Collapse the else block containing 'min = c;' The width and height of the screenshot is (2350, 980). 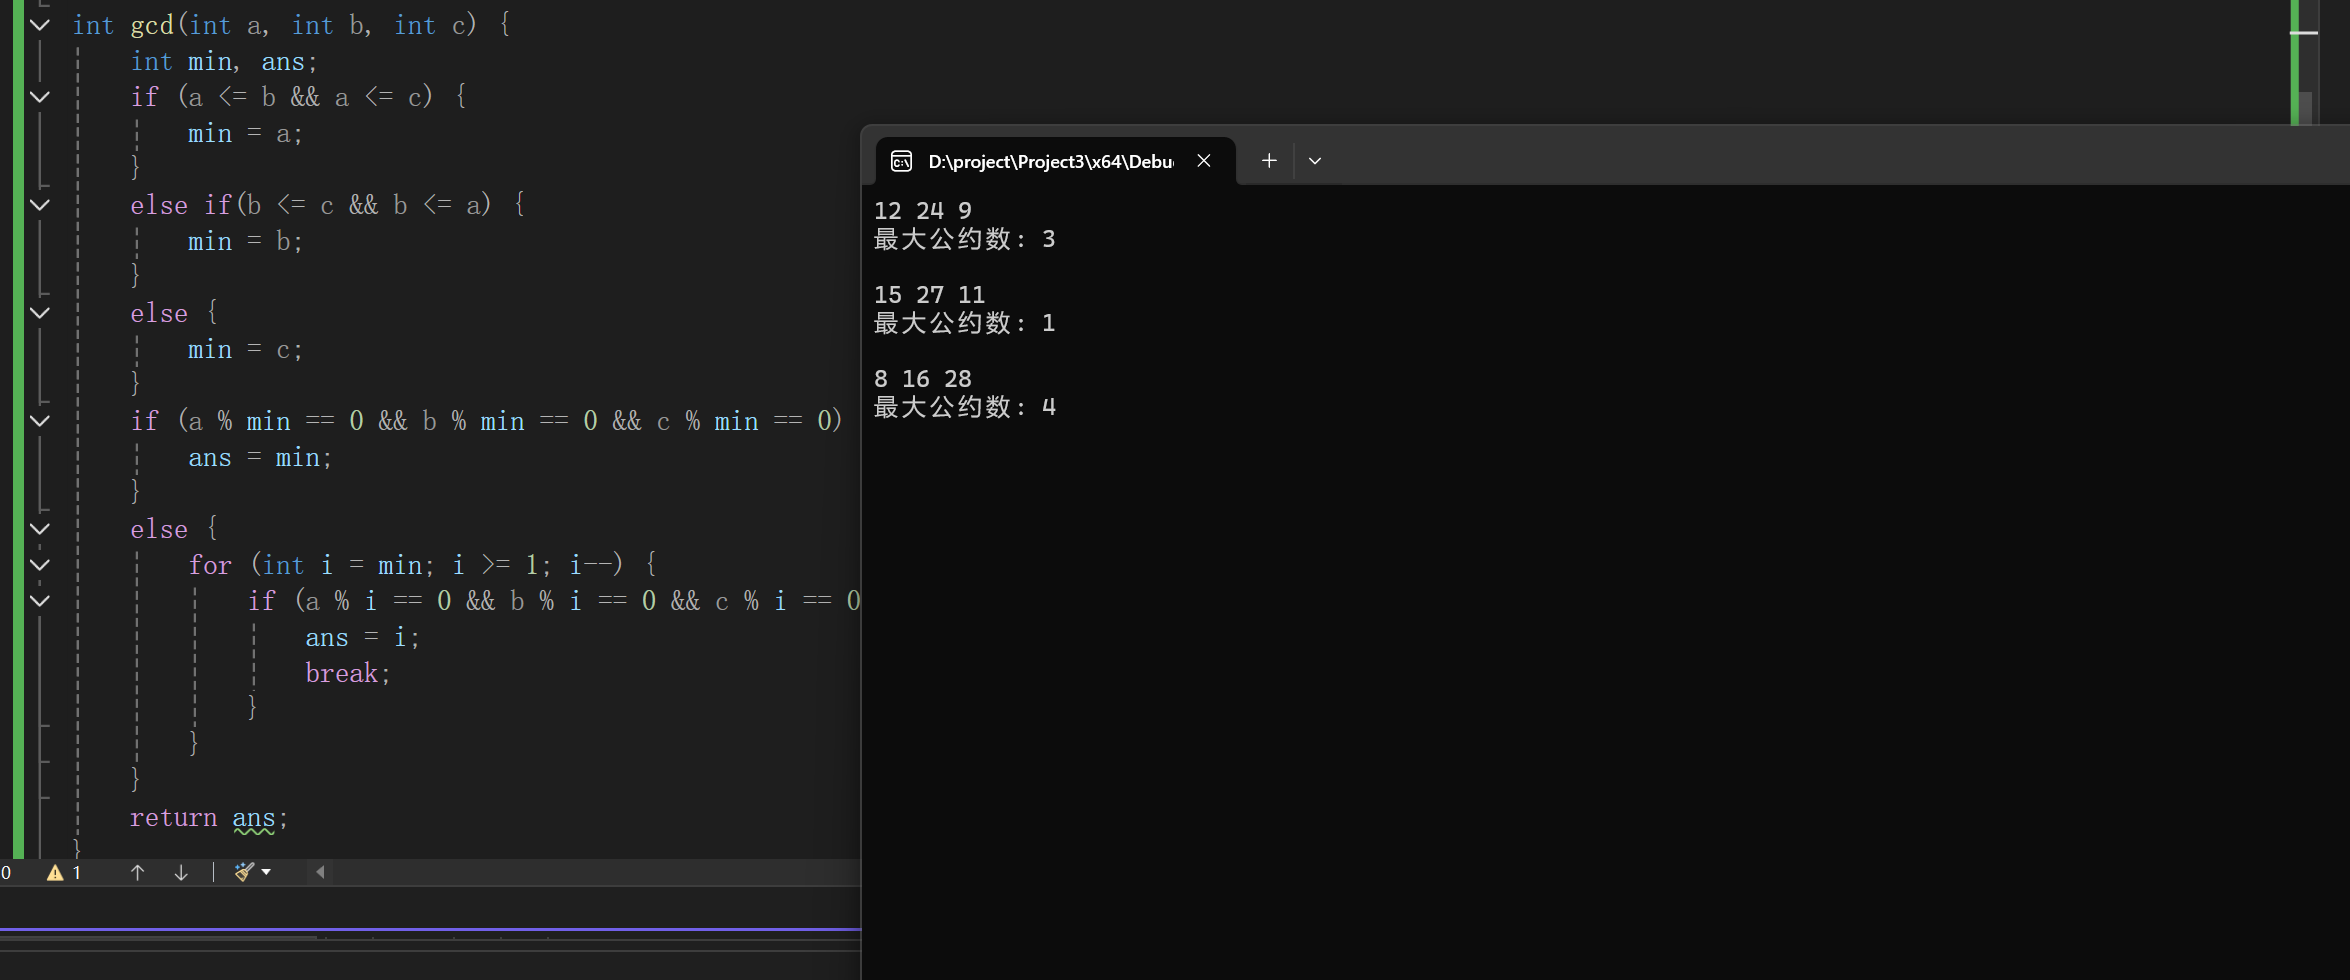[40, 313]
